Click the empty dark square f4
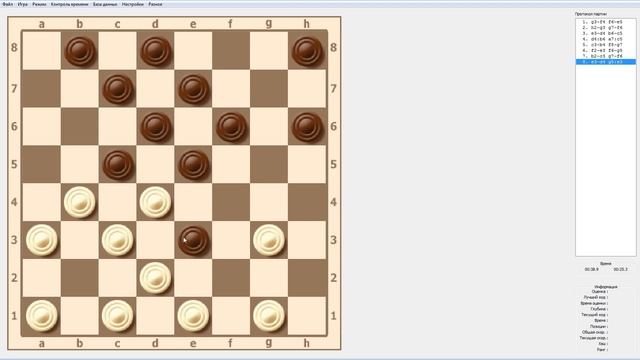Image resolution: width=640 pixels, height=360 pixels. pos(231,202)
